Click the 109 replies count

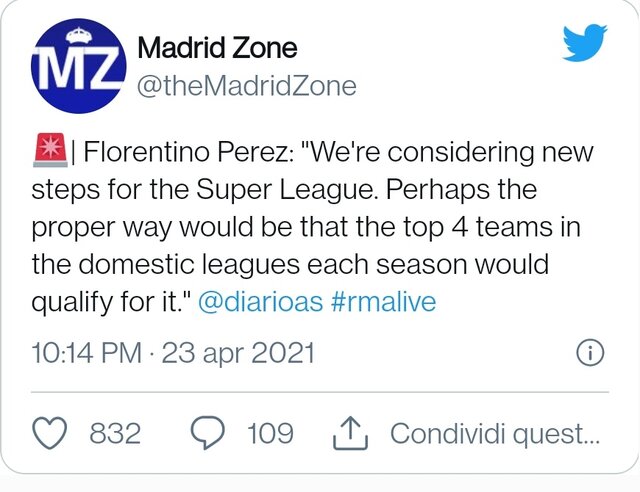270,433
